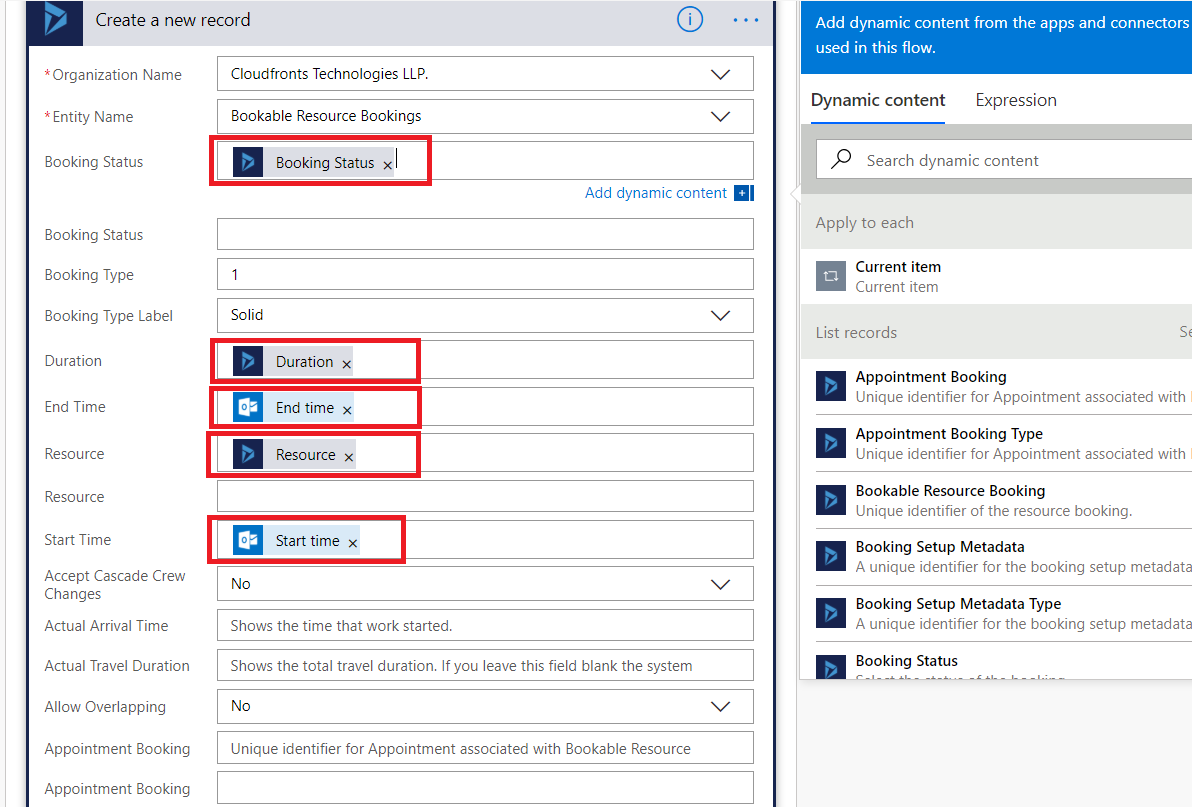Open the Allow Overlapping dropdown
1192x807 pixels.
point(720,706)
